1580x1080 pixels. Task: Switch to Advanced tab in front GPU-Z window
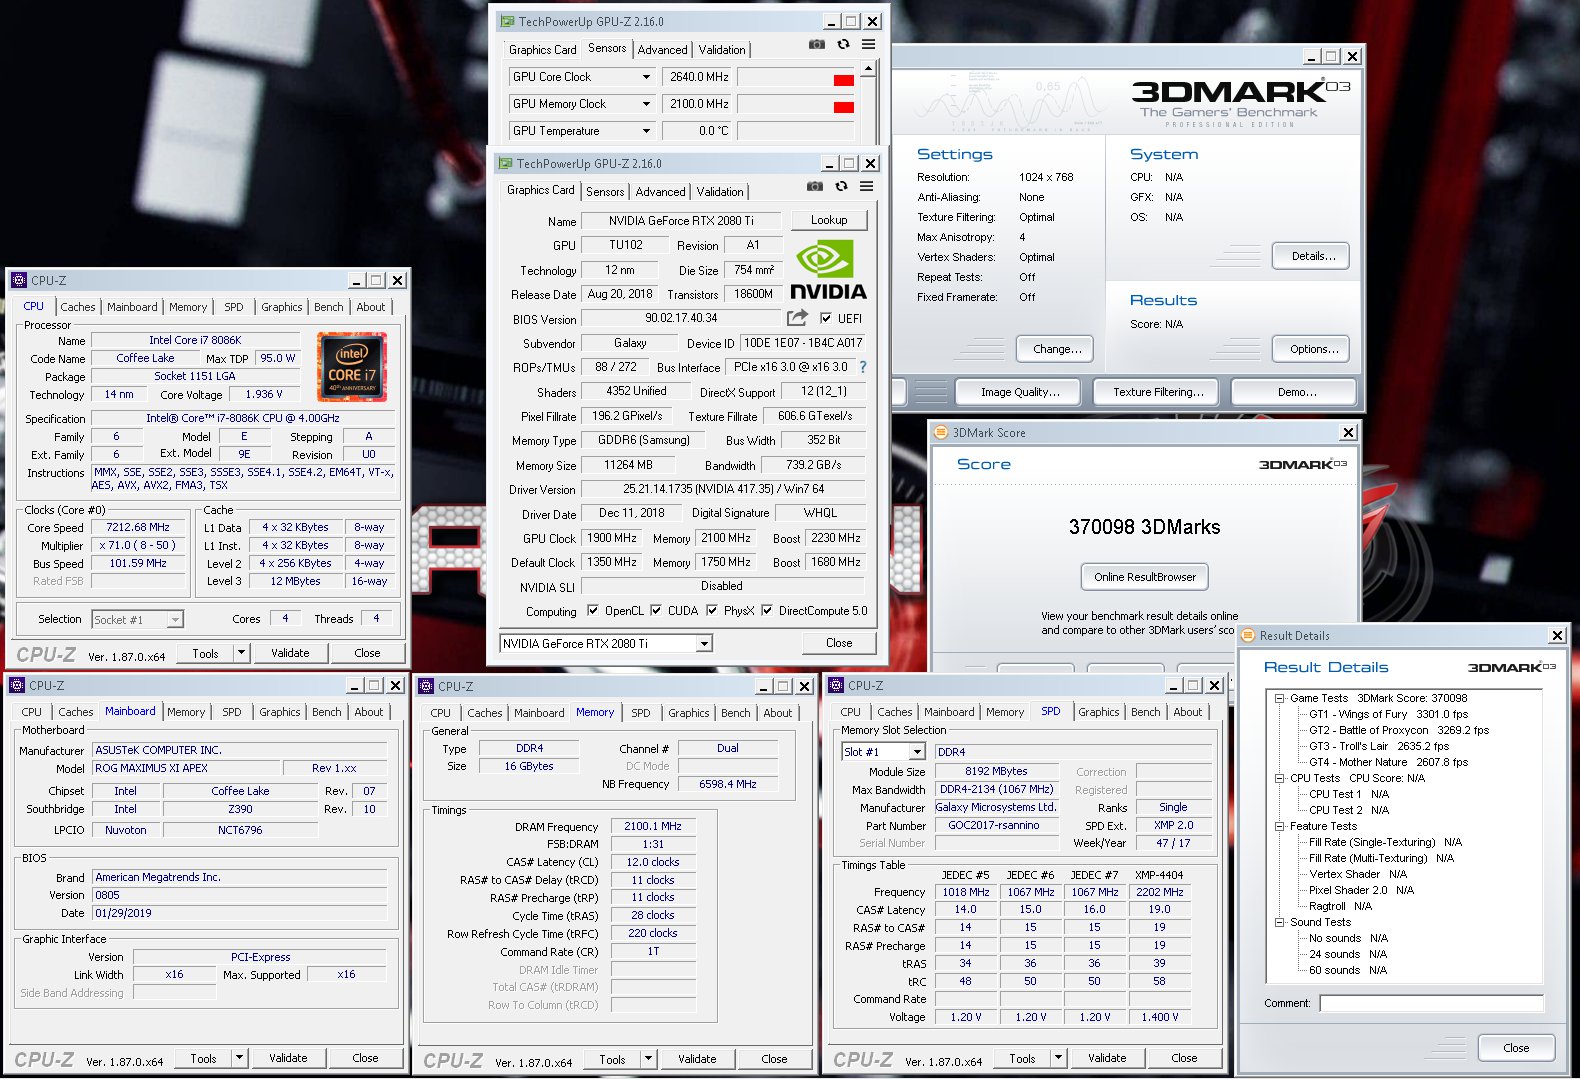(660, 192)
